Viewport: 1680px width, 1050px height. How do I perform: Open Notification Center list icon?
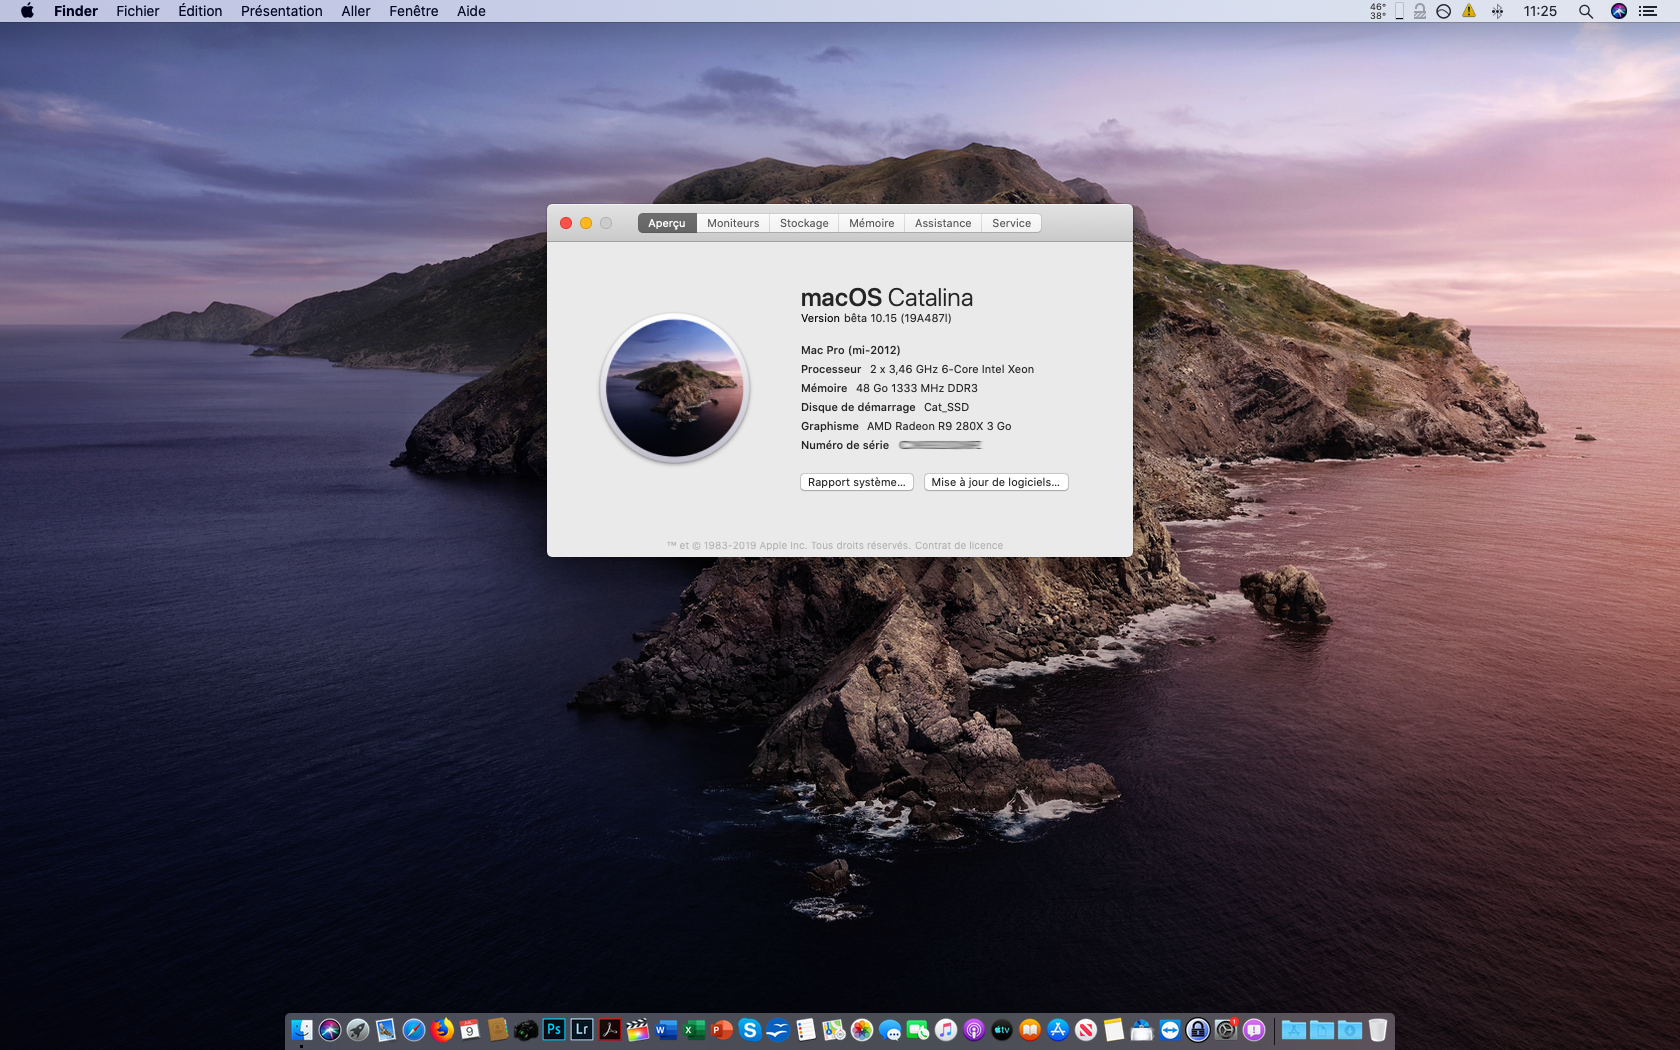[1648, 11]
